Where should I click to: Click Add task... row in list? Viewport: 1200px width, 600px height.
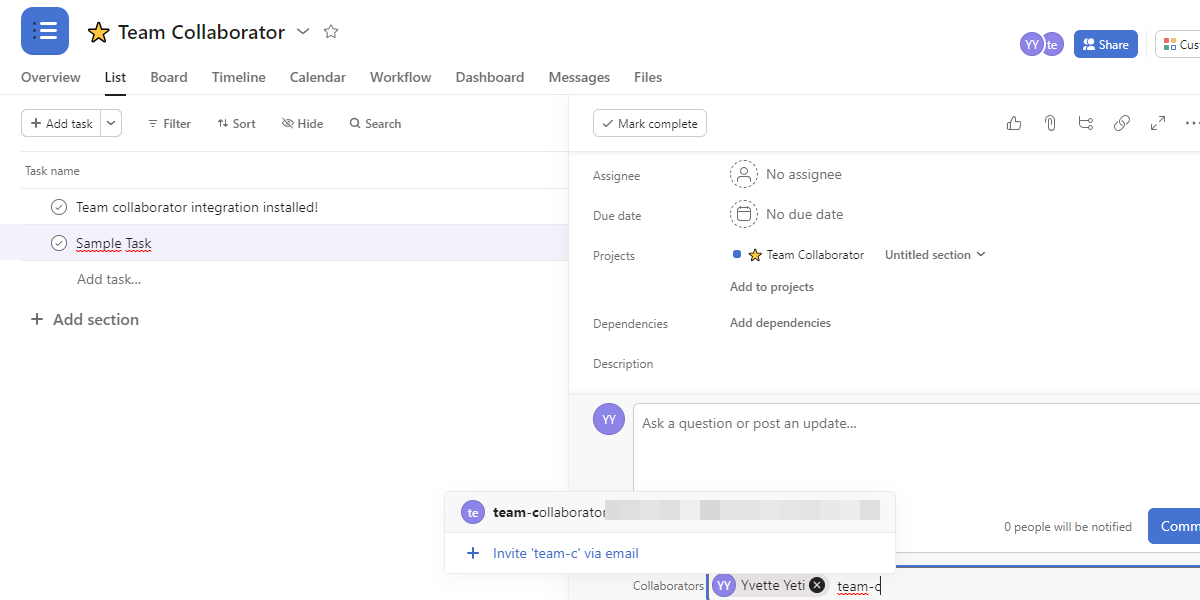point(109,279)
